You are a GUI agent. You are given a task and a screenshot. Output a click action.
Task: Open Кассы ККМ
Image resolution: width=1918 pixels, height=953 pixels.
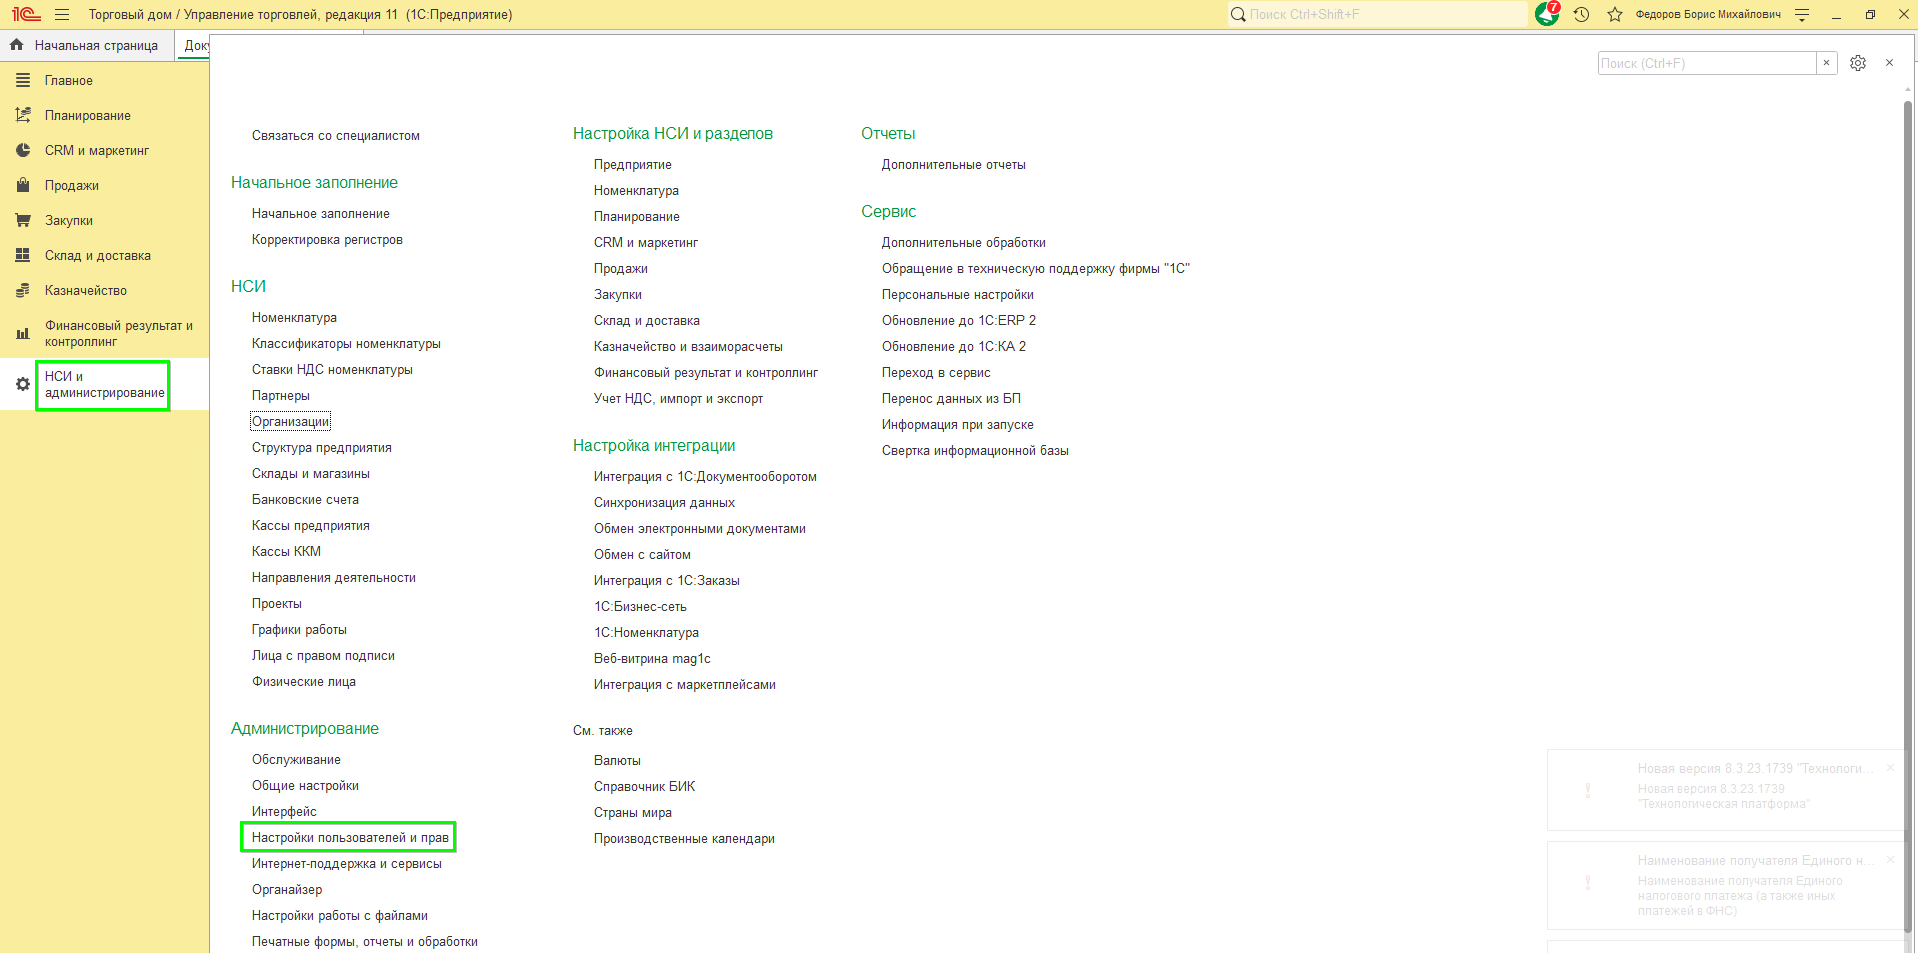286,552
